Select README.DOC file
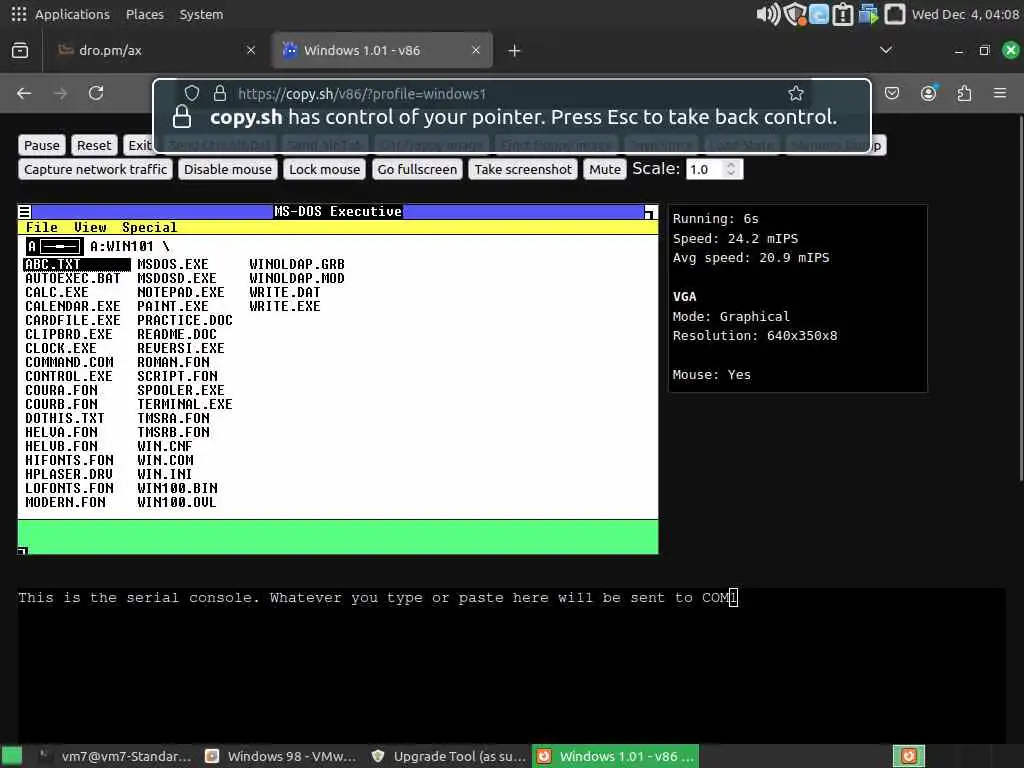Viewport: 1024px width, 768px height. click(177, 334)
